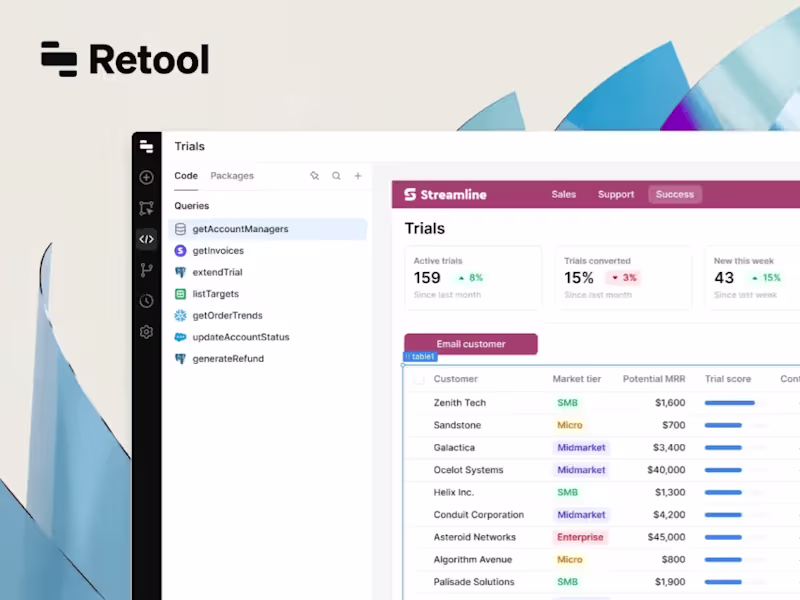Open the history clock icon in the sidebar
The image size is (800, 600).
pos(146,301)
